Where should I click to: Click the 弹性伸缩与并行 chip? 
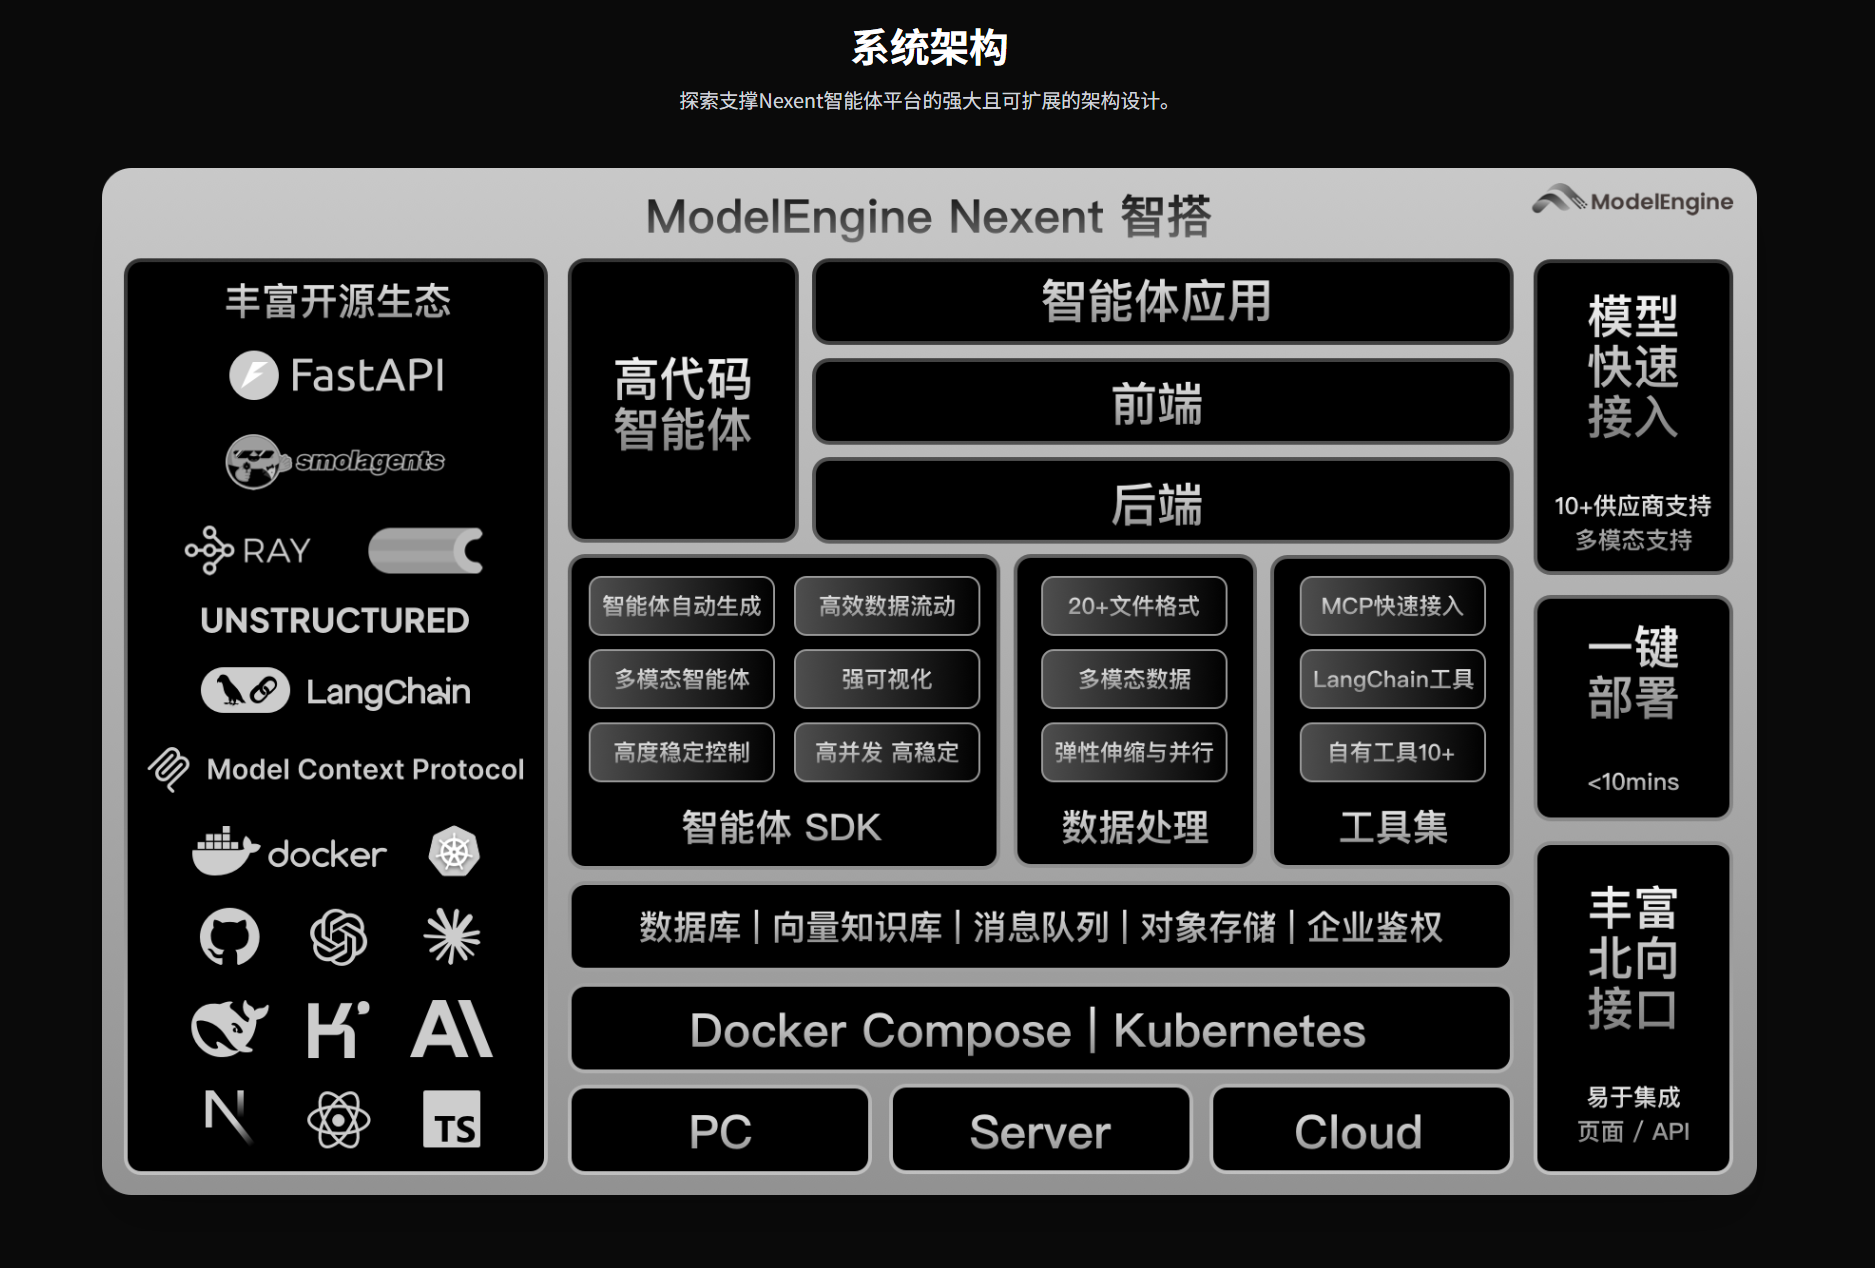pyautogui.click(x=1134, y=752)
